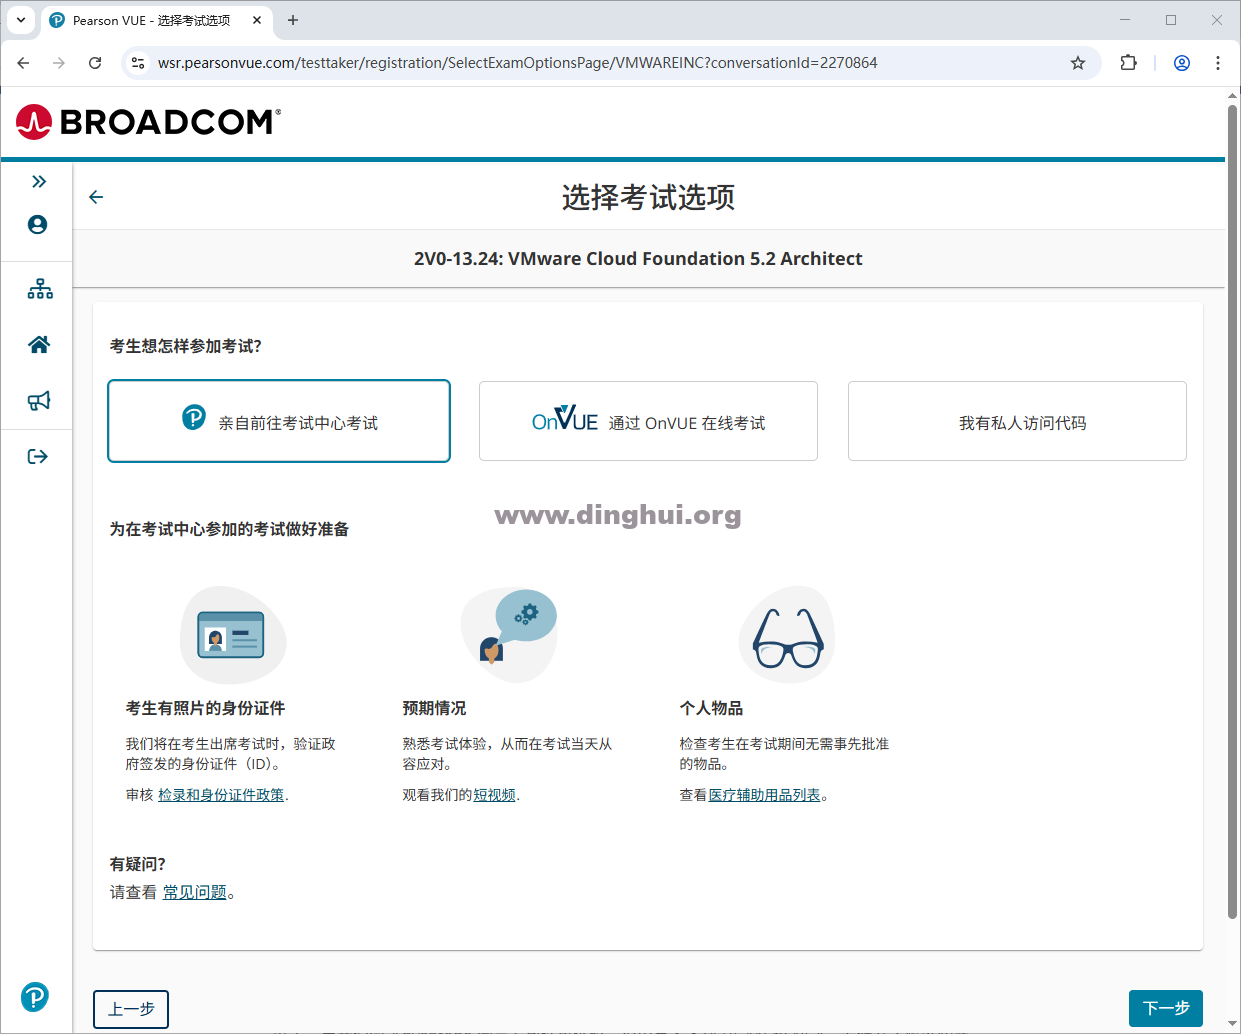Open the 检录和身份证件政策 link
The height and width of the screenshot is (1034, 1241).
pyautogui.click(x=221, y=795)
